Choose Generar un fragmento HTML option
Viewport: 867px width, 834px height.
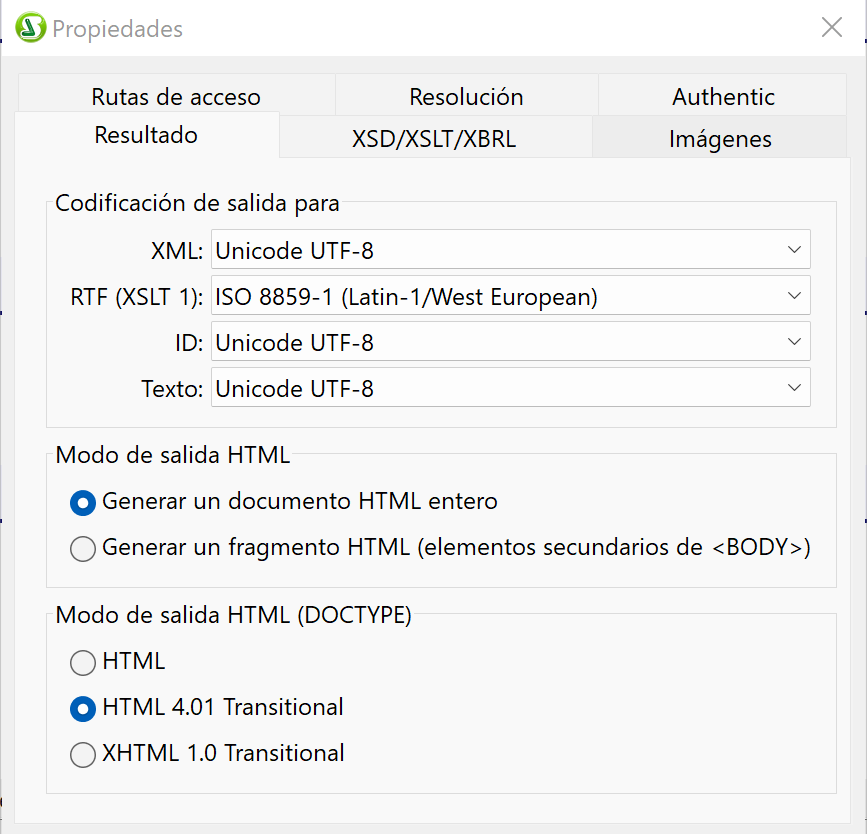[83, 548]
